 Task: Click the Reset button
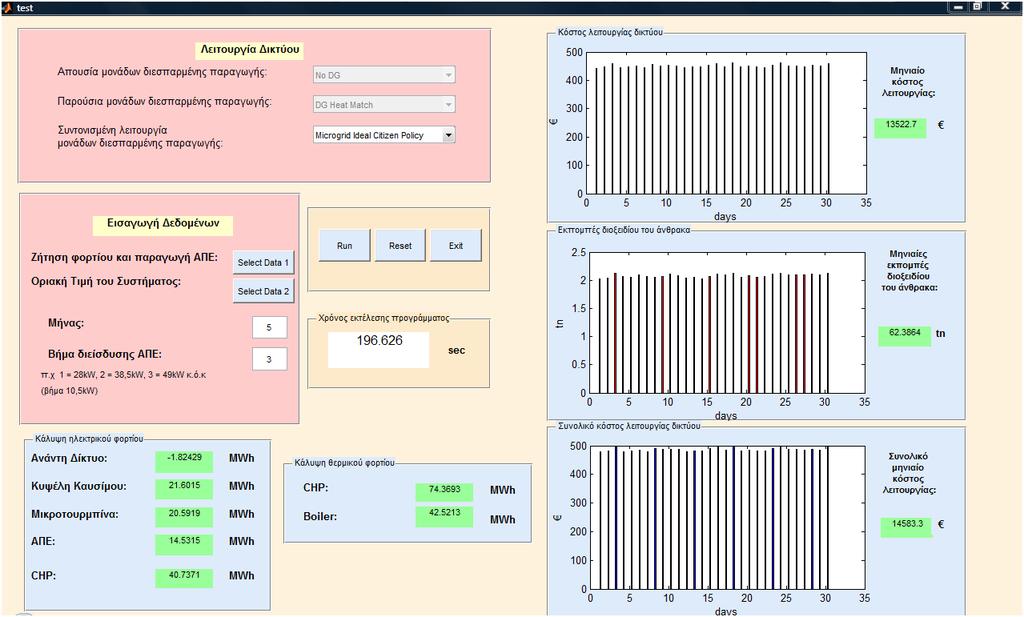tap(400, 245)
